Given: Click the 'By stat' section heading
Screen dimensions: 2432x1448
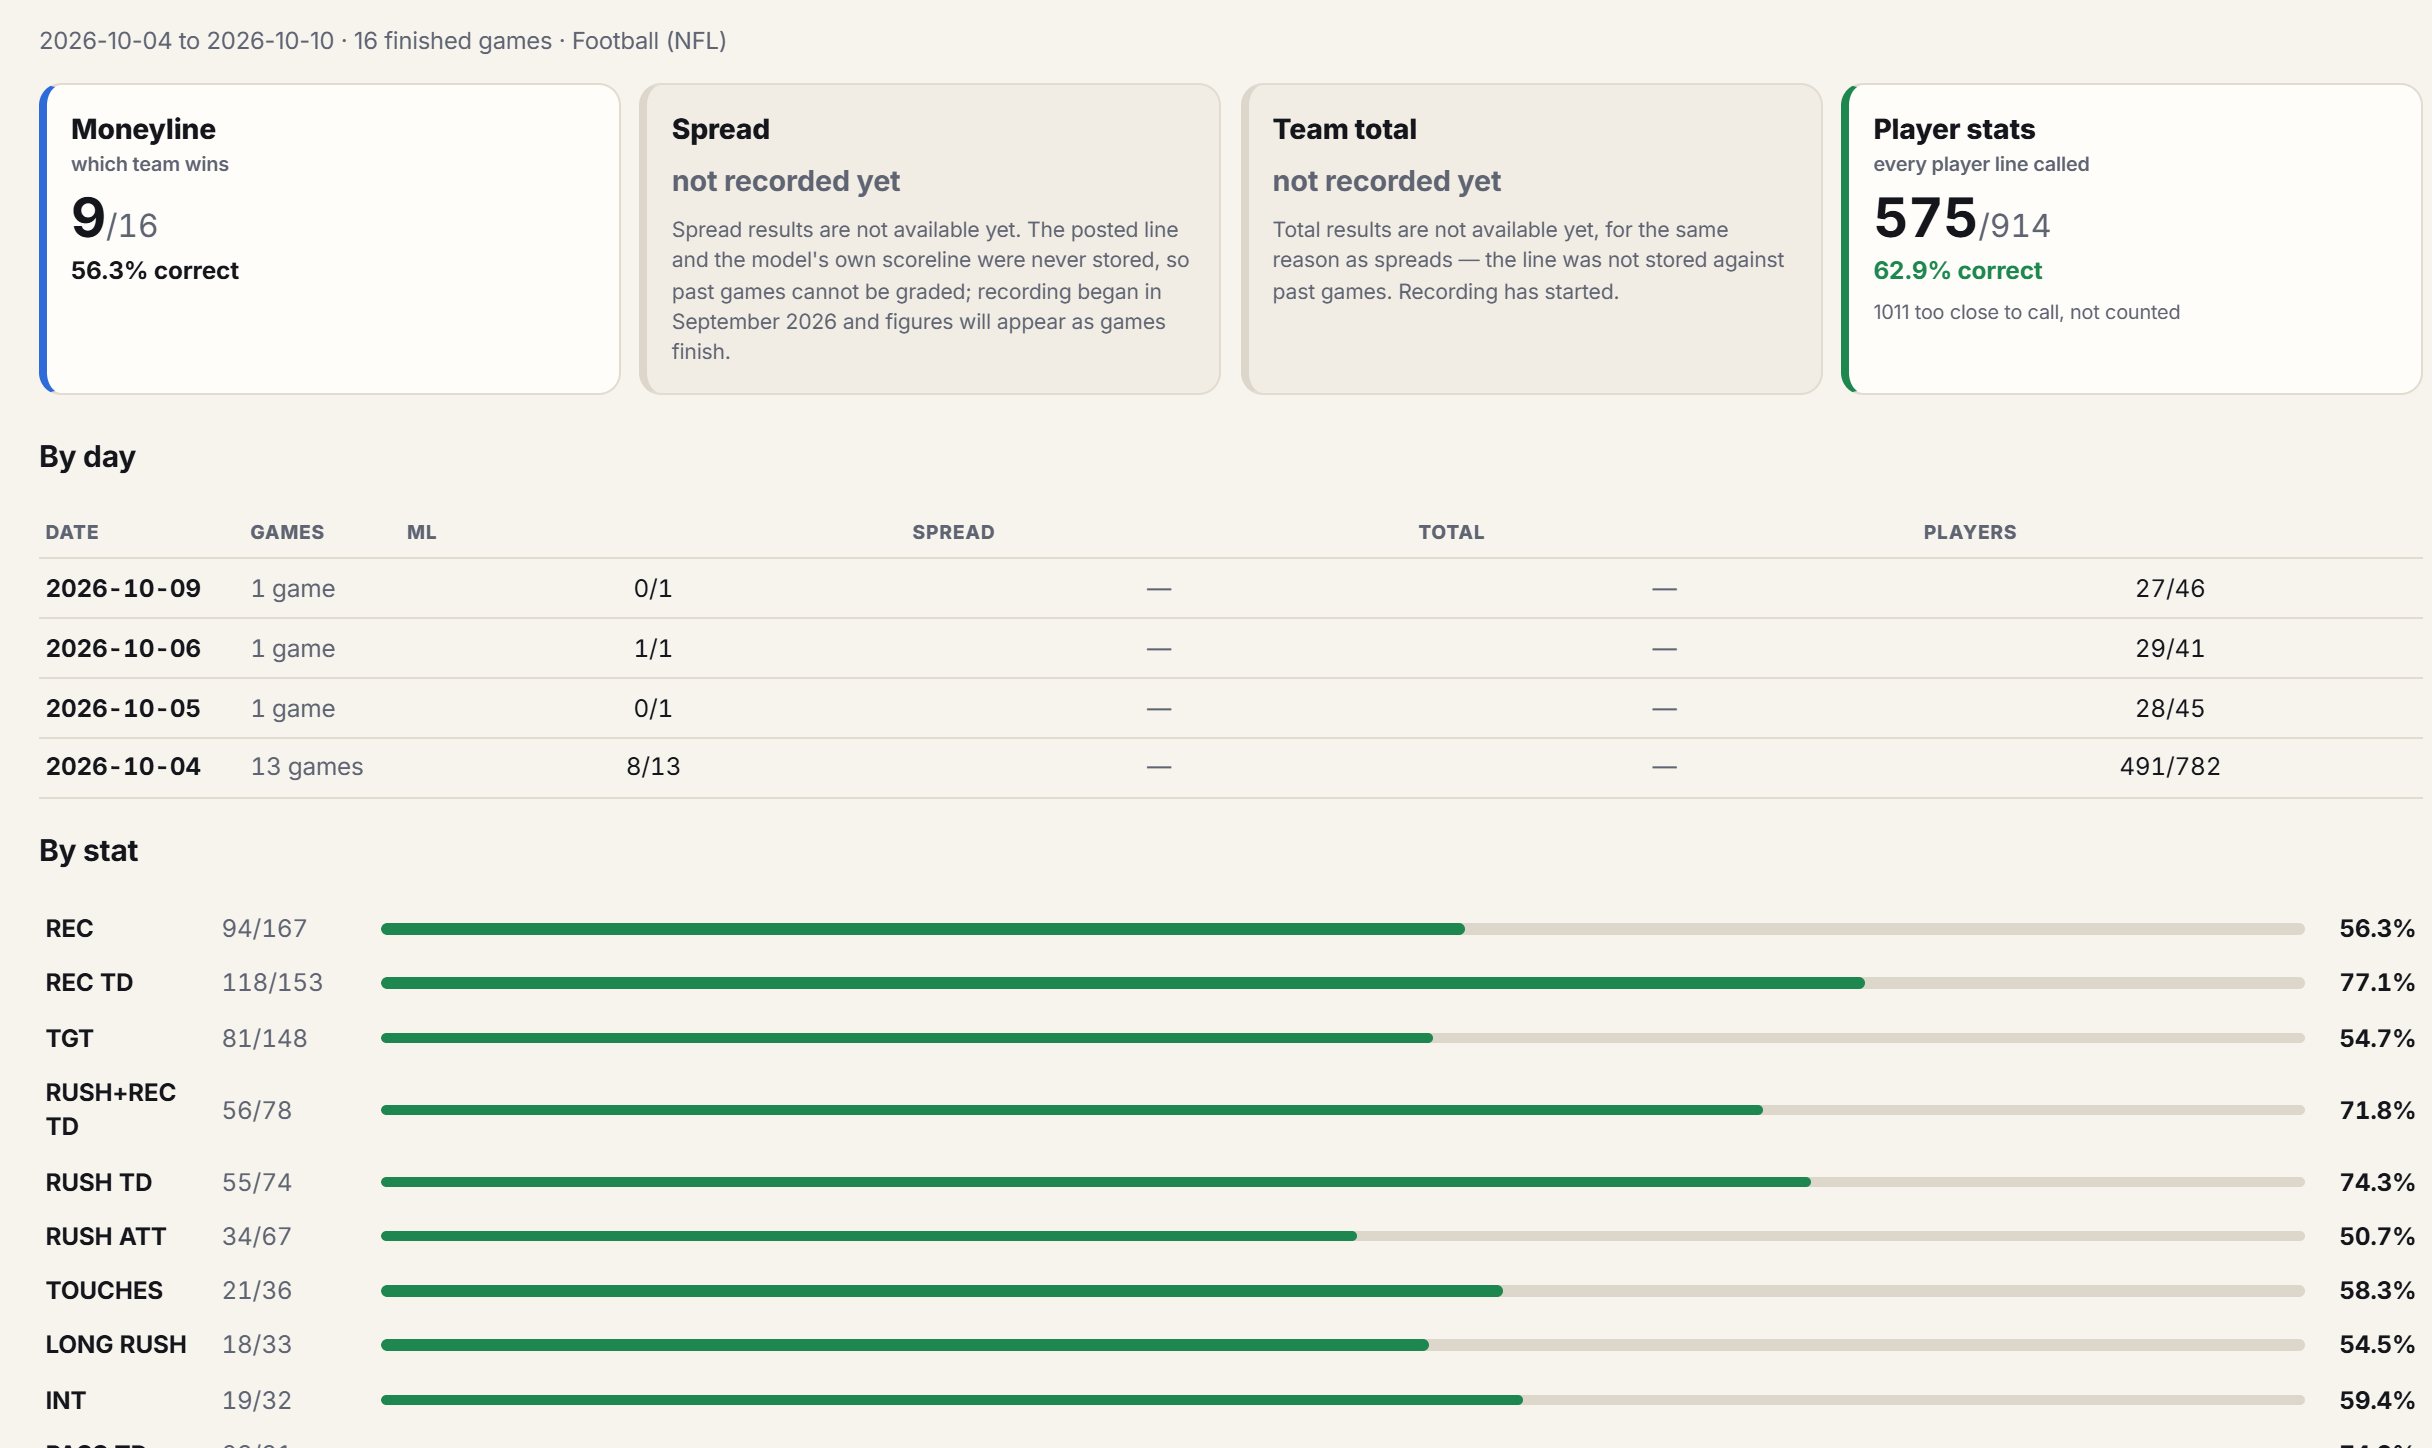Looking at the screenshot, I should 88,851.
